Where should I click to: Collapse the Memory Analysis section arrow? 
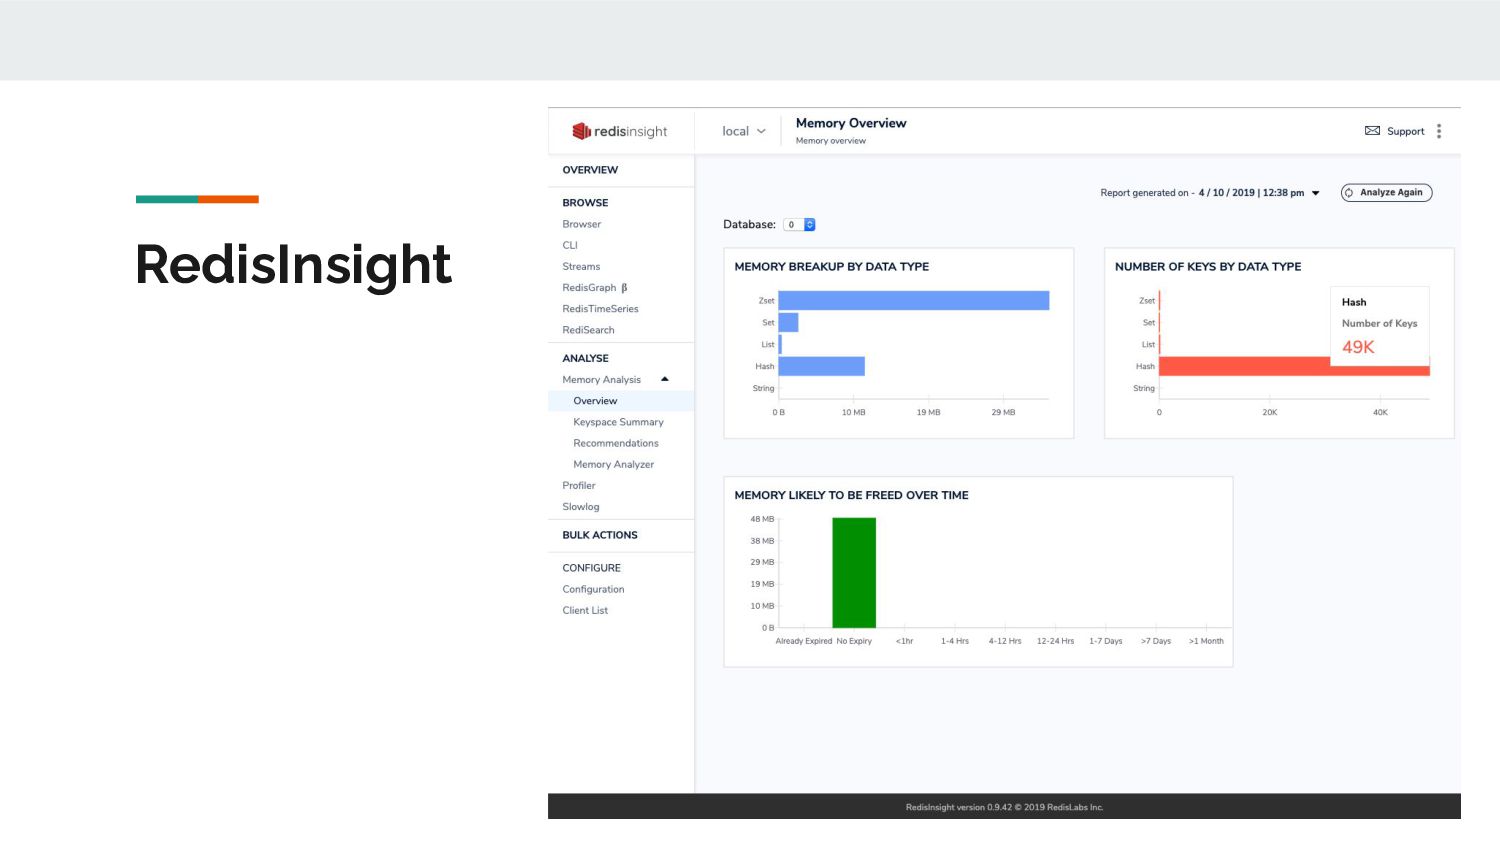665,379
